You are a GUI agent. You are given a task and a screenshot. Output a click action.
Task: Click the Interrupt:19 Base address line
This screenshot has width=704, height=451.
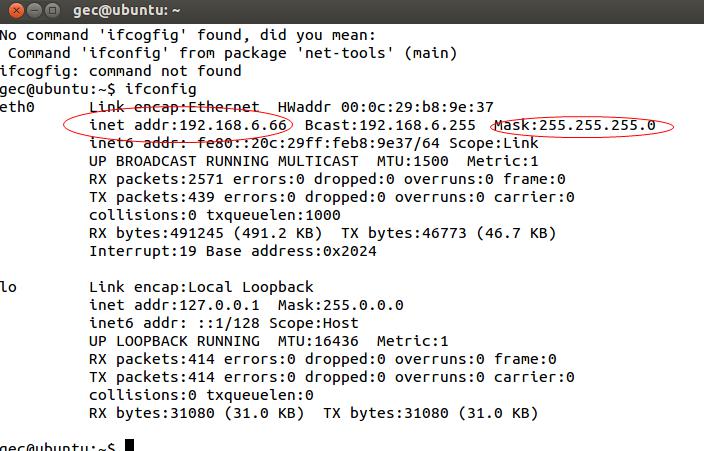pyautogui.click(x=233, y=251)
